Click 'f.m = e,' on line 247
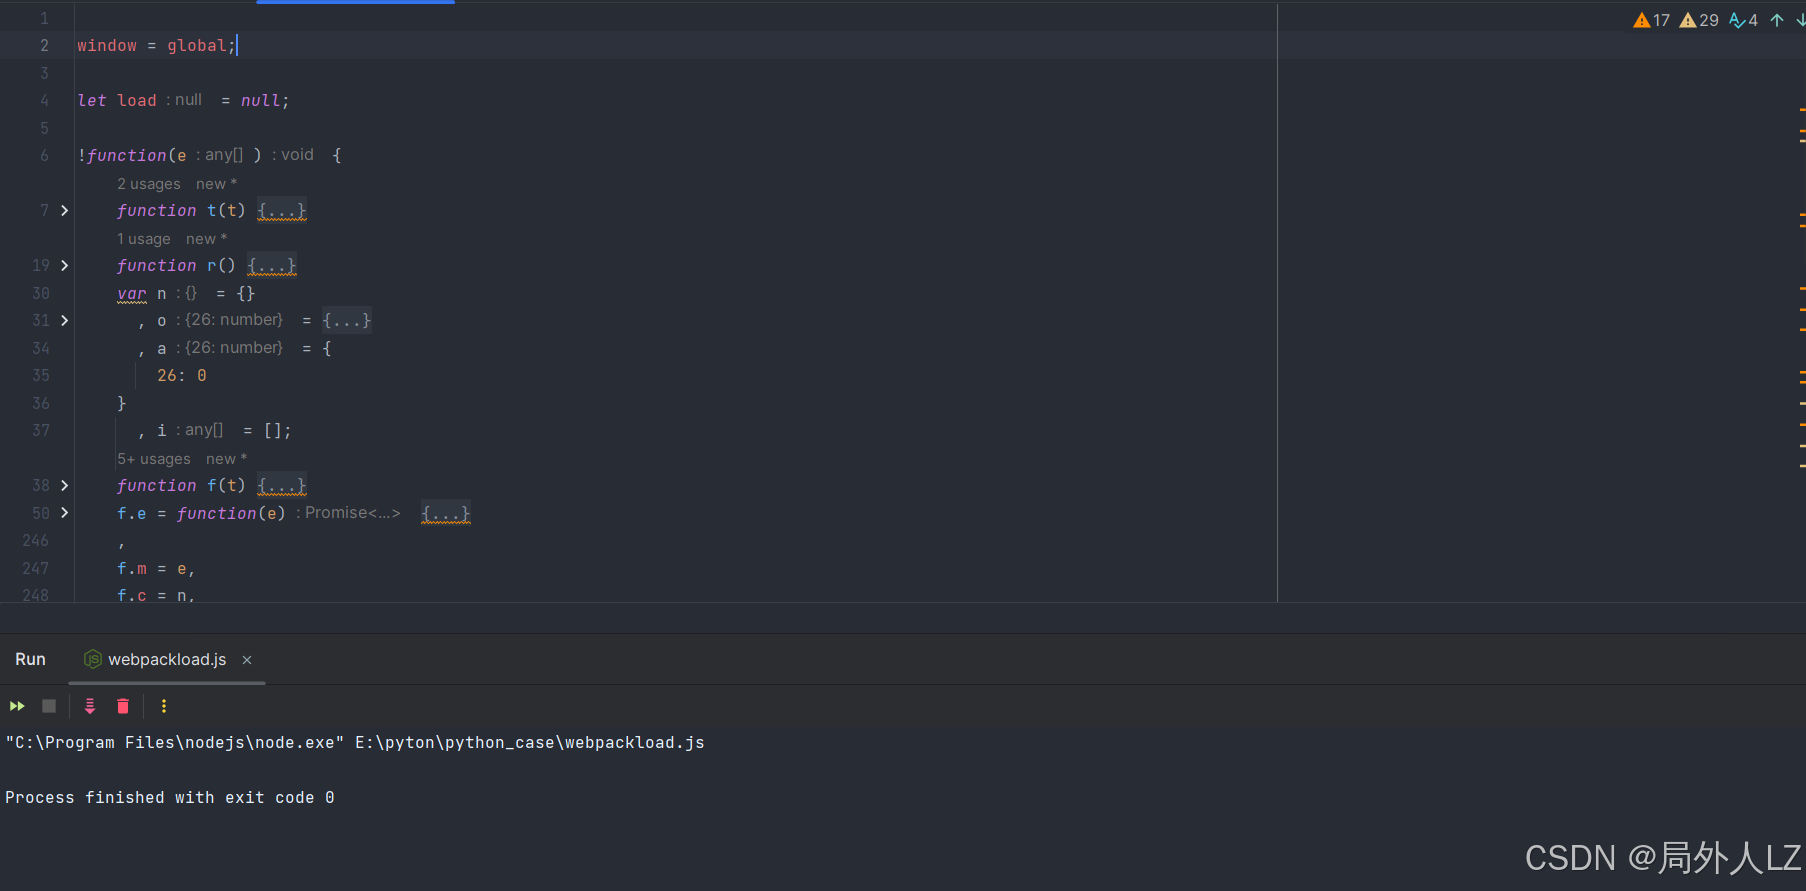This screenshot has height=891, width=1806. pyautogui.click(x=156, y=568)
